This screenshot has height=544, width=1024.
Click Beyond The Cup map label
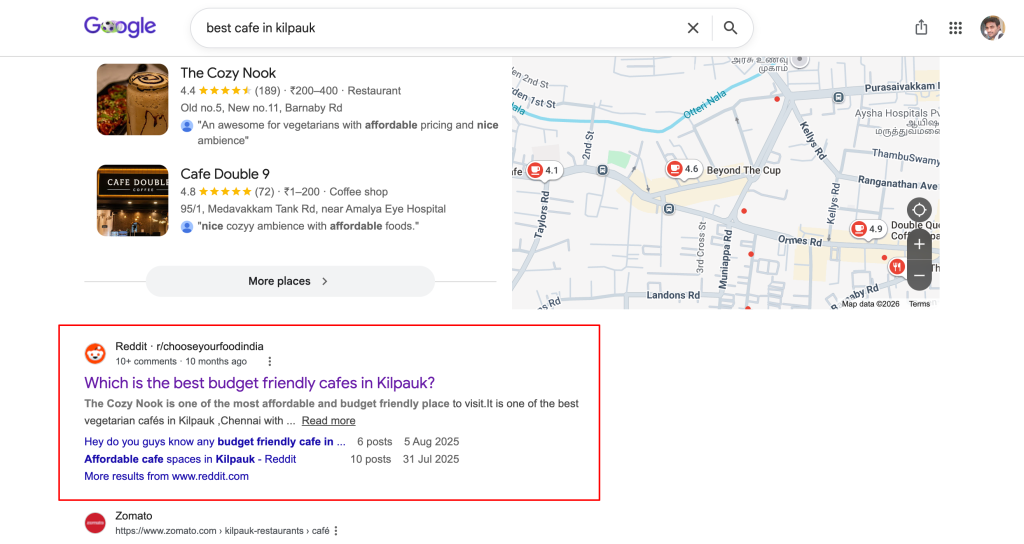744,170
